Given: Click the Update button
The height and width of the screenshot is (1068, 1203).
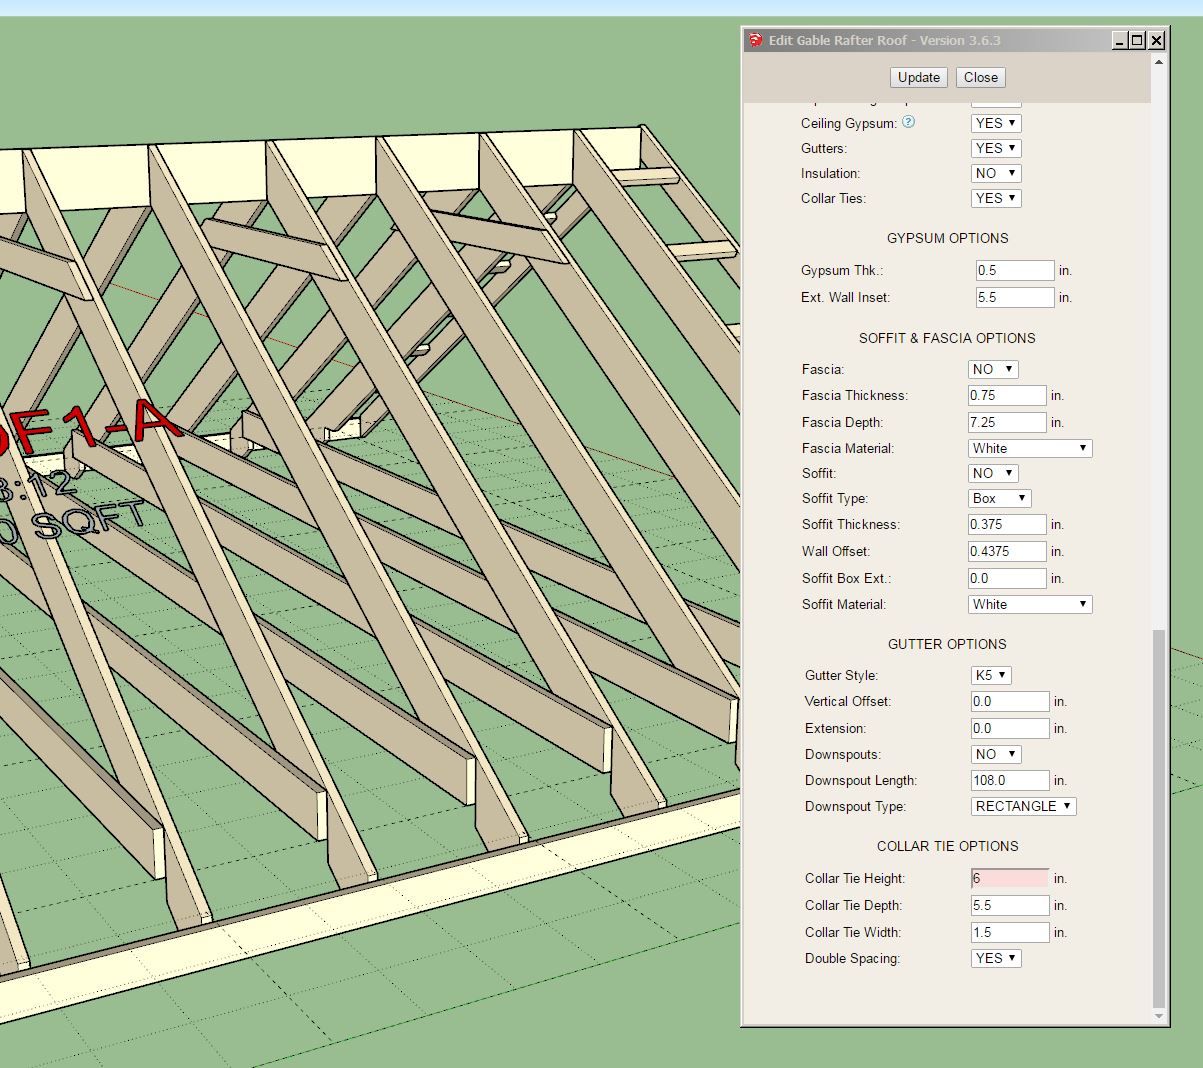Looking at the screenshot, I should click(x=918, y=77).
